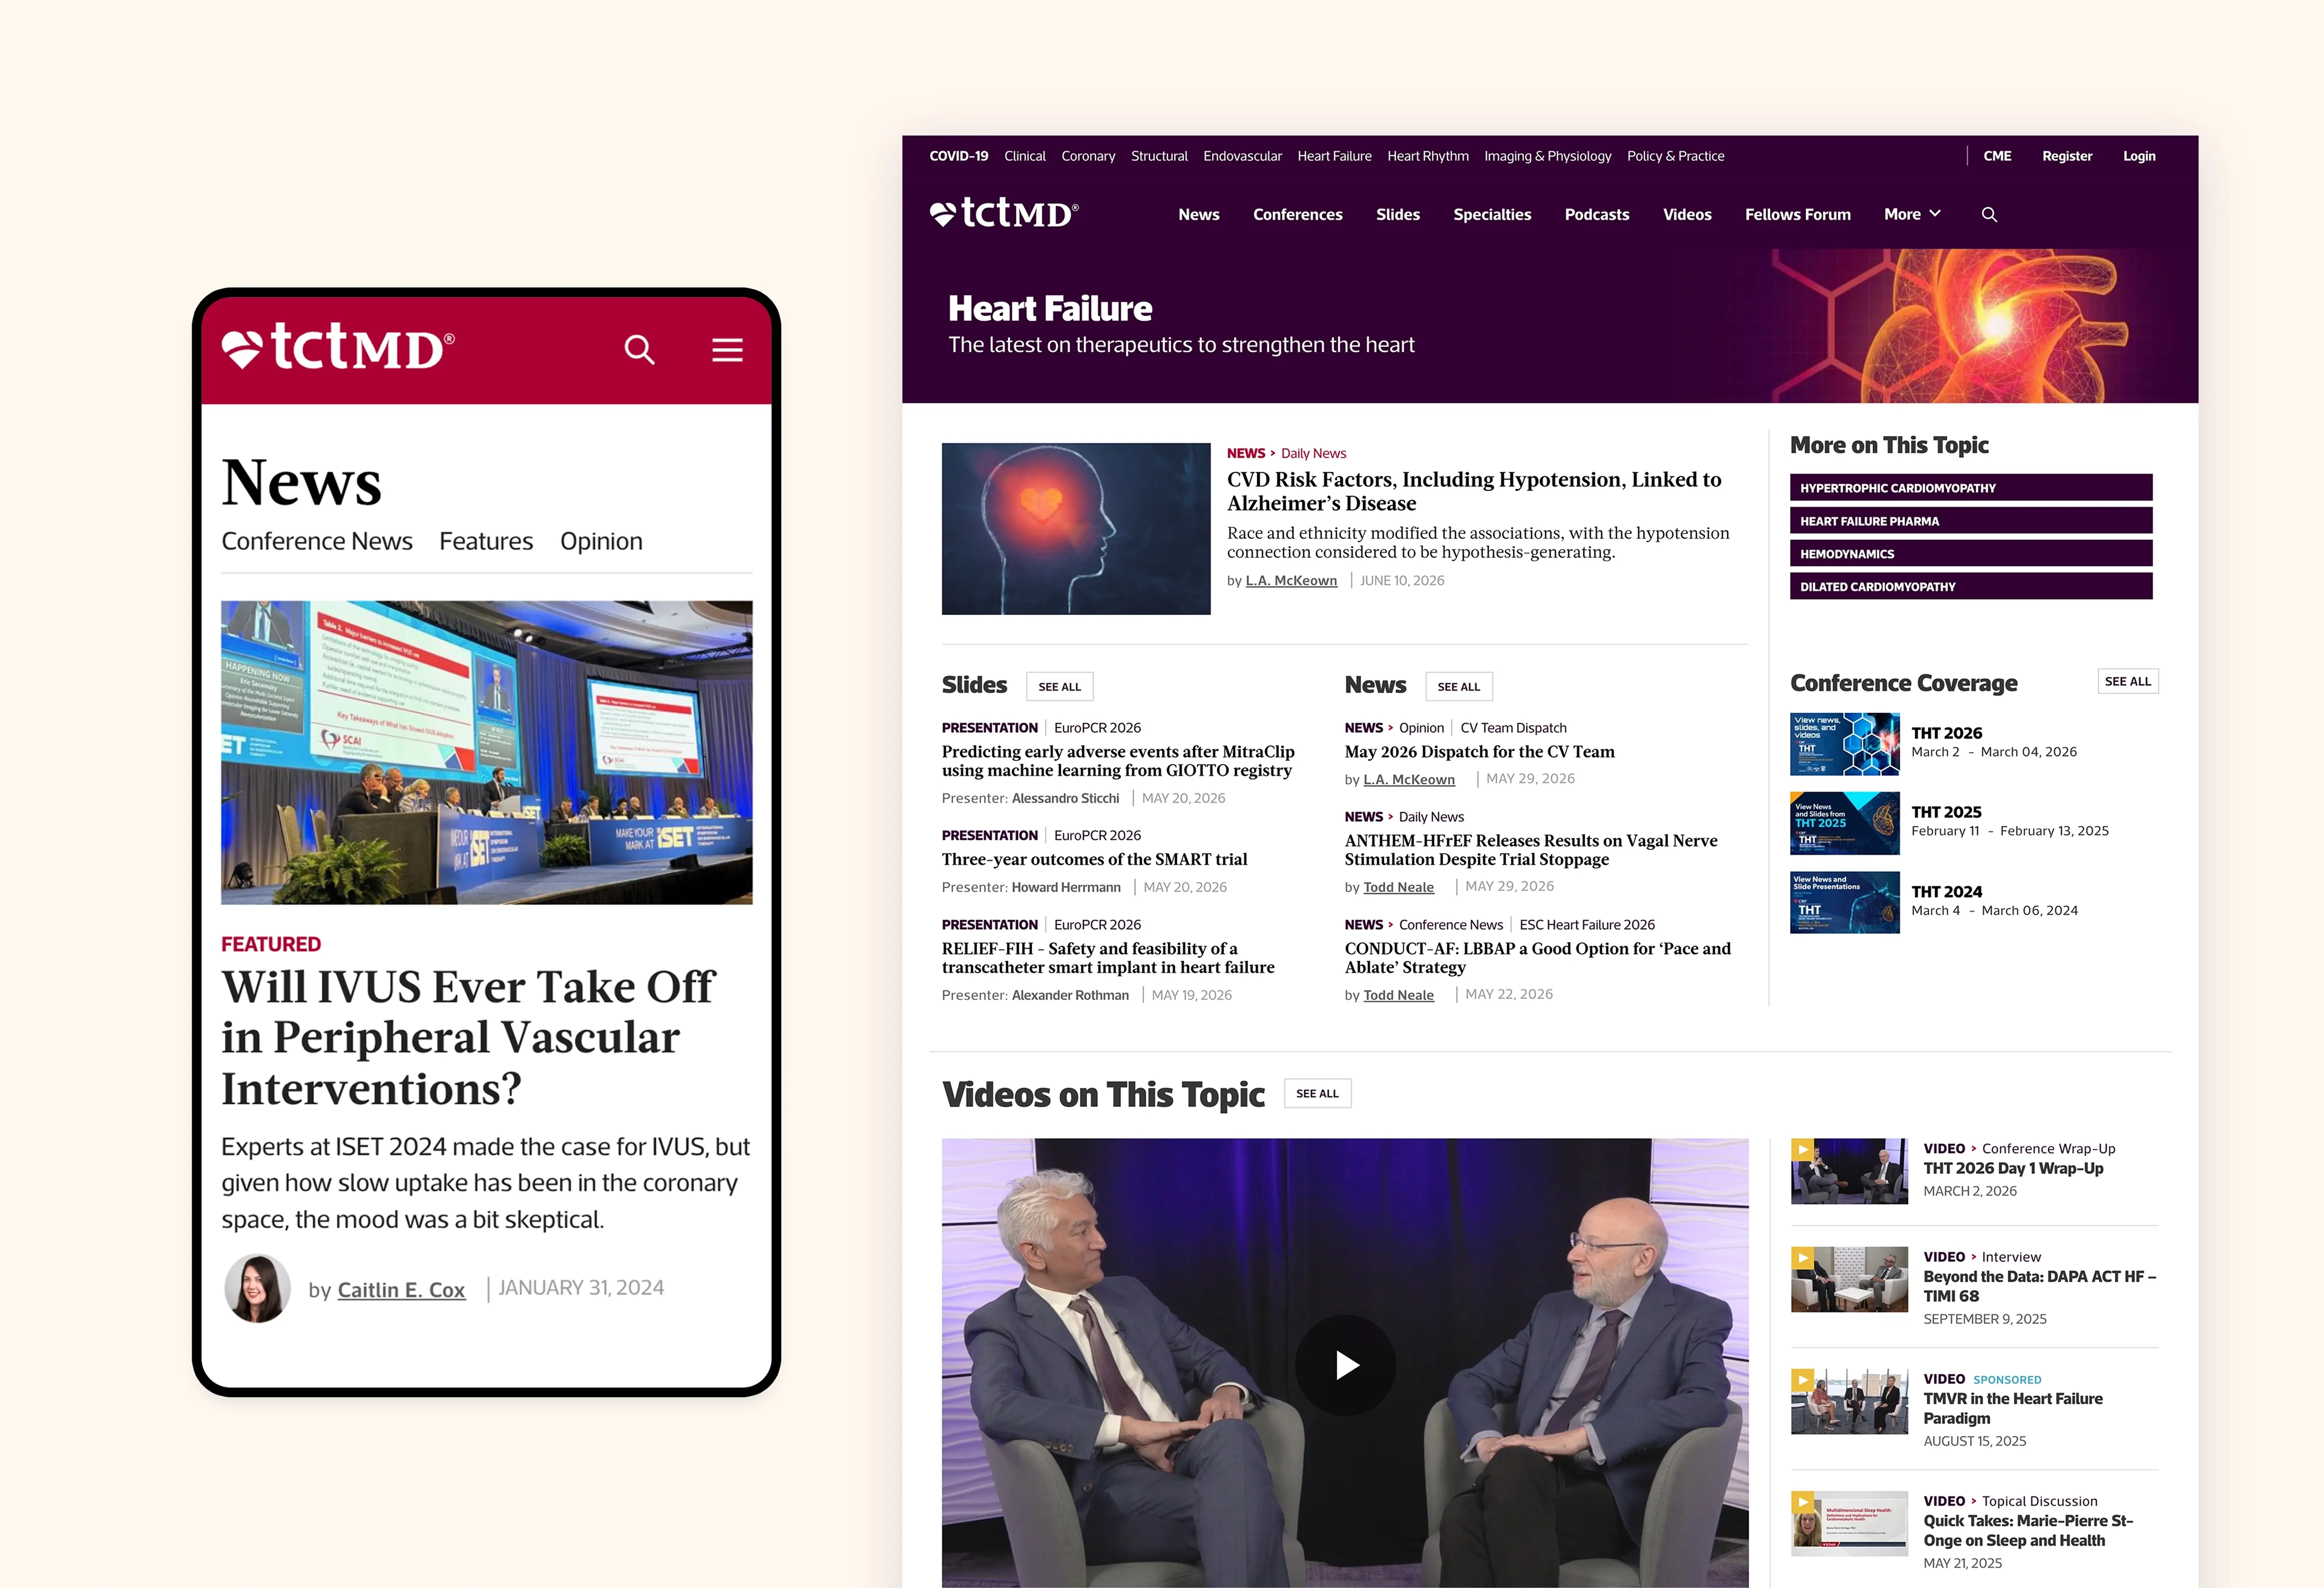Go to Slides in main navigation
Image resolution: width=2324 pixels, height=1588 pixels.
click(1397, 215)
